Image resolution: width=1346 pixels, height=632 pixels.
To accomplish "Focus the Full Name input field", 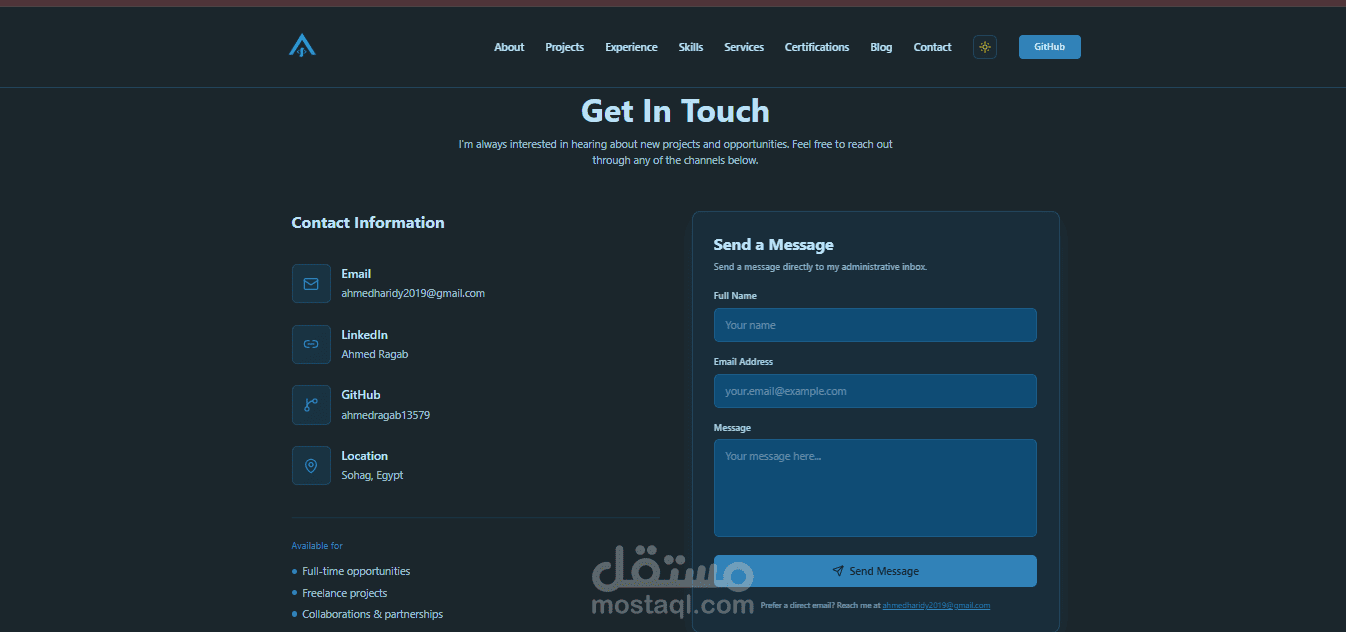I will pyautogui.click(x=875, y=325).
